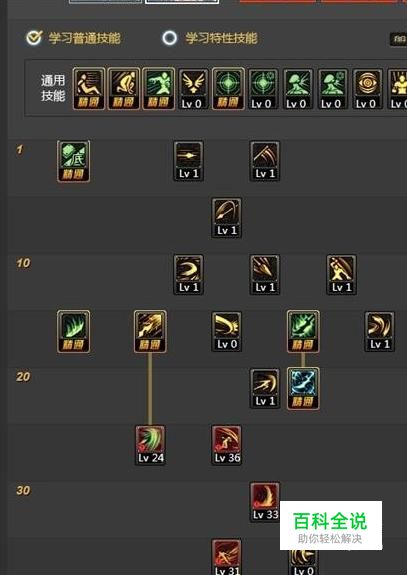Click the winged emblem Lv 0 skill
This screenshot has width=407, height=575.
point(193,89)
